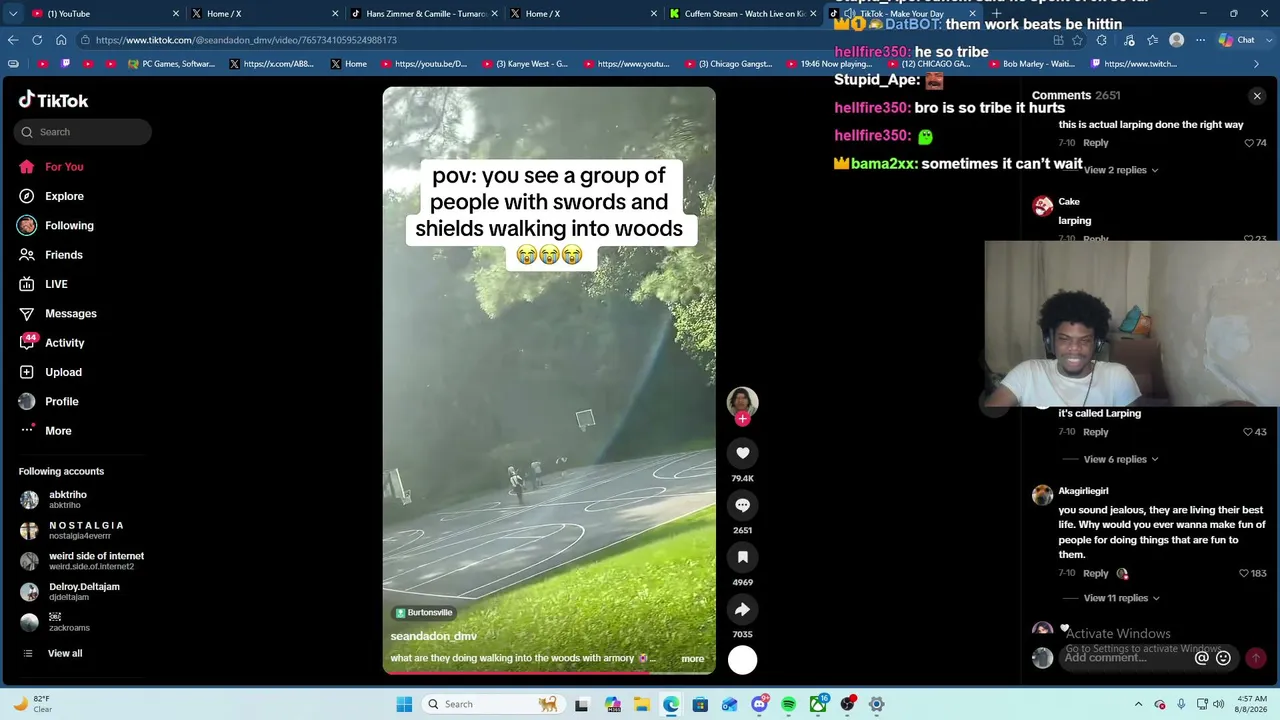Open the Following feed
1280x720 pixels.
coord(69,226)
